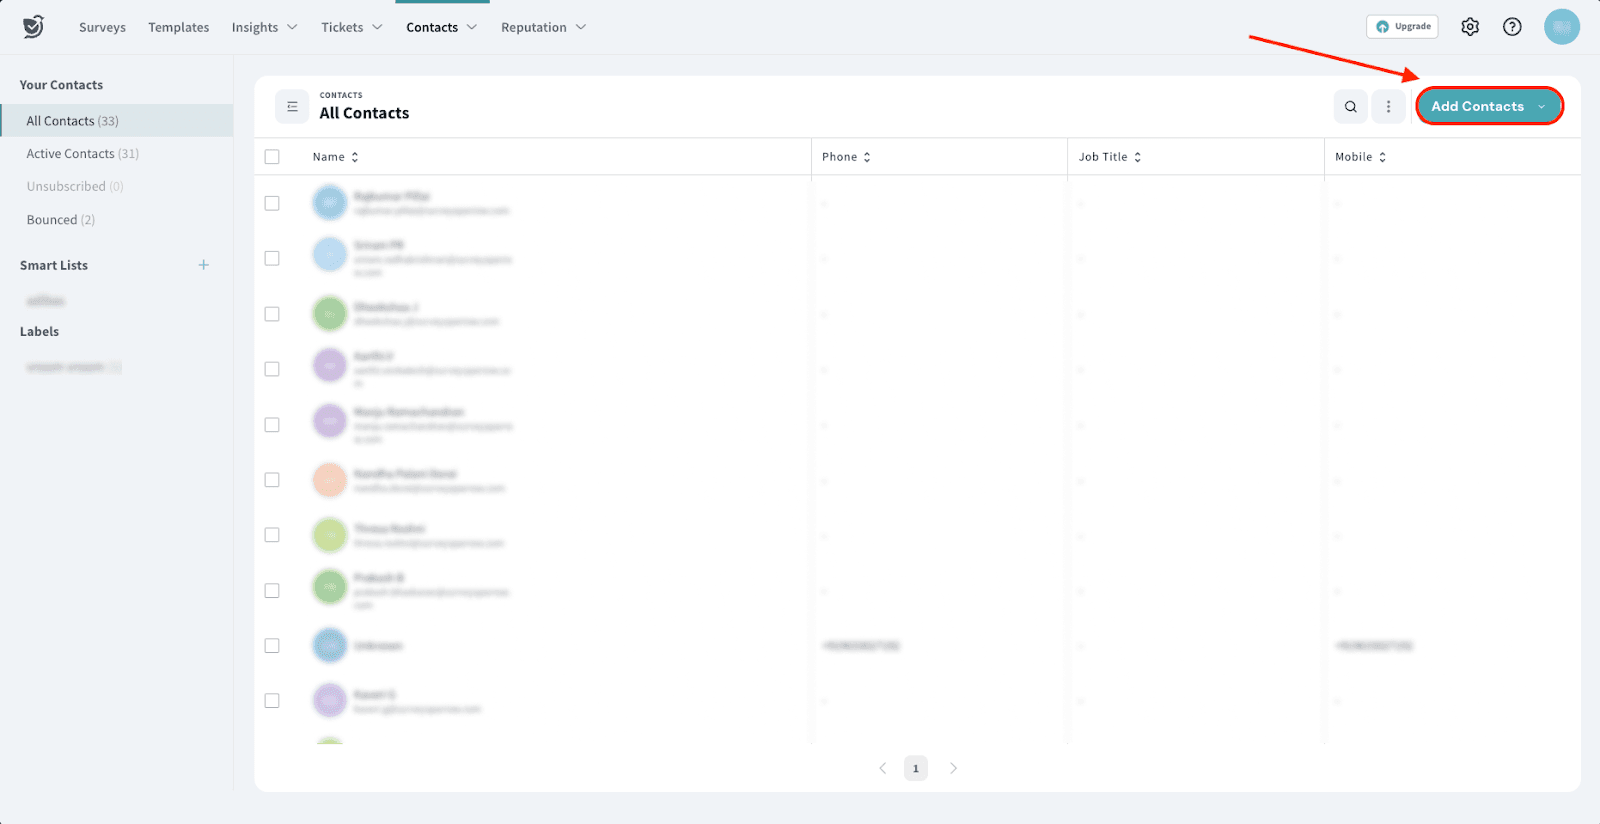Go to the Surveys tab
This screenshot has width=1600, height=824.
point(102,27)
